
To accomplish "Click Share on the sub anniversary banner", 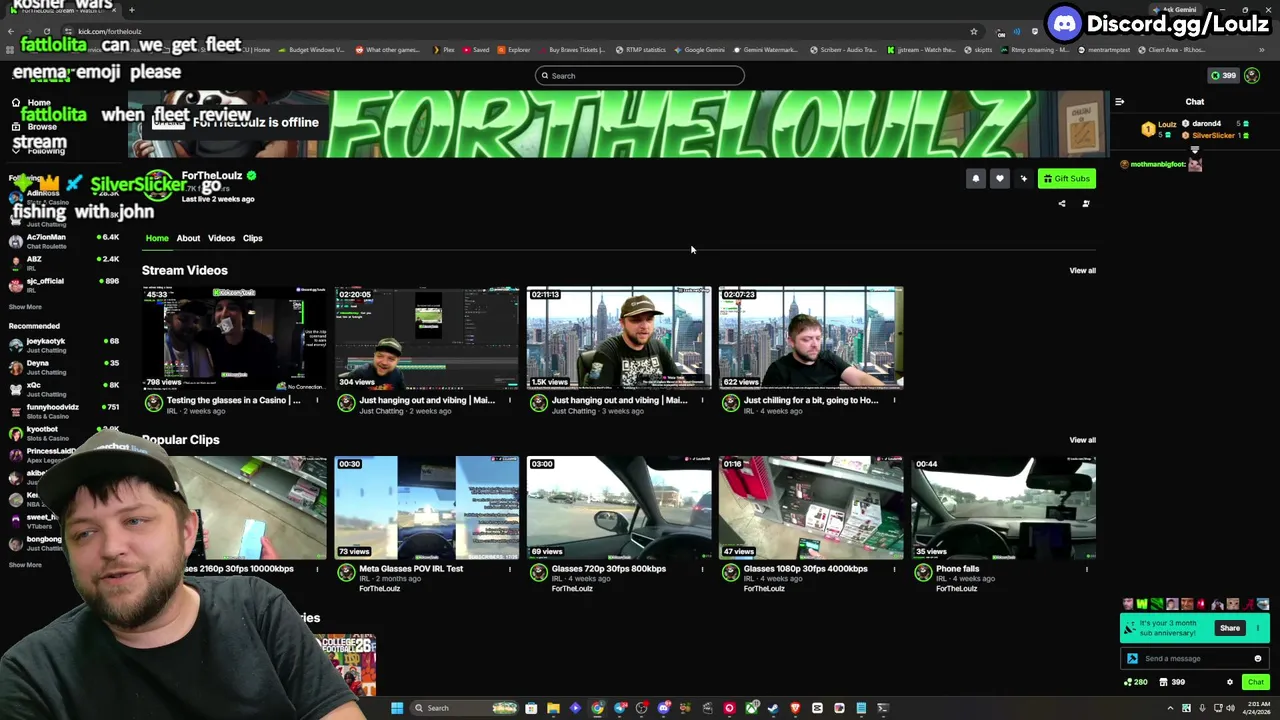I will pos(1230,628).
